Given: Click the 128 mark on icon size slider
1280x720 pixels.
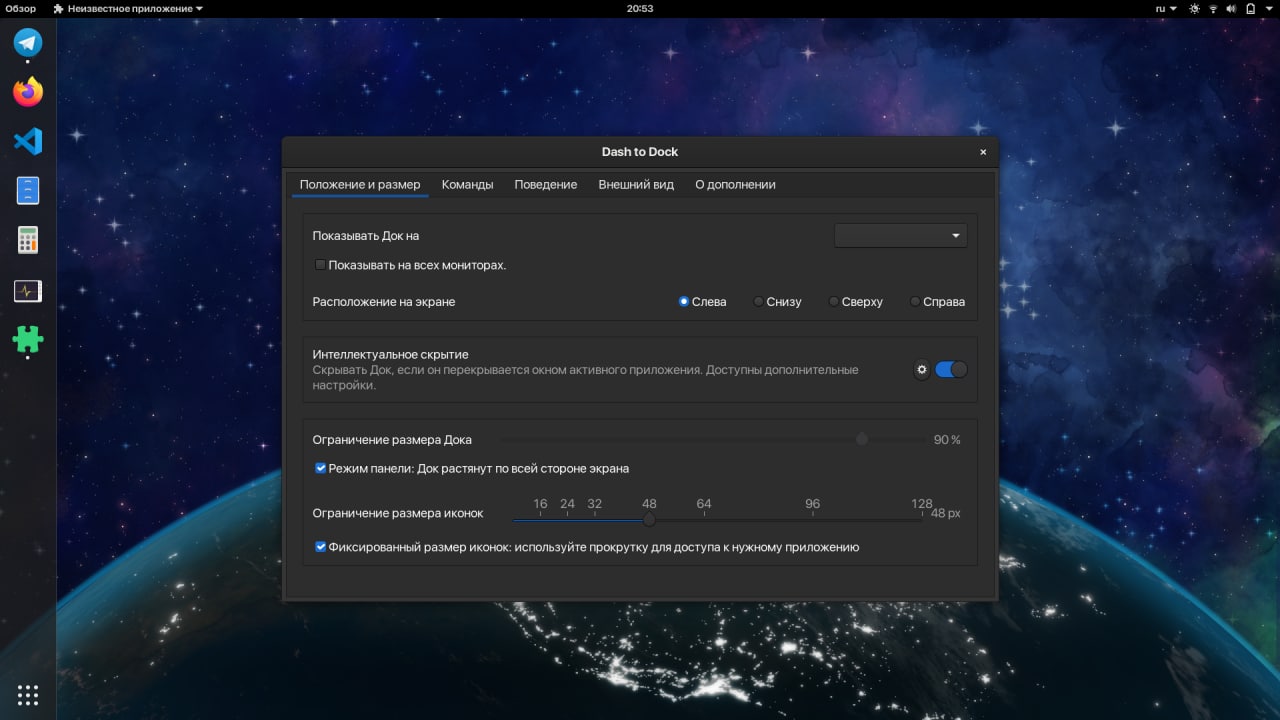Looking at the screenshot, I should (x=921, y=504).
